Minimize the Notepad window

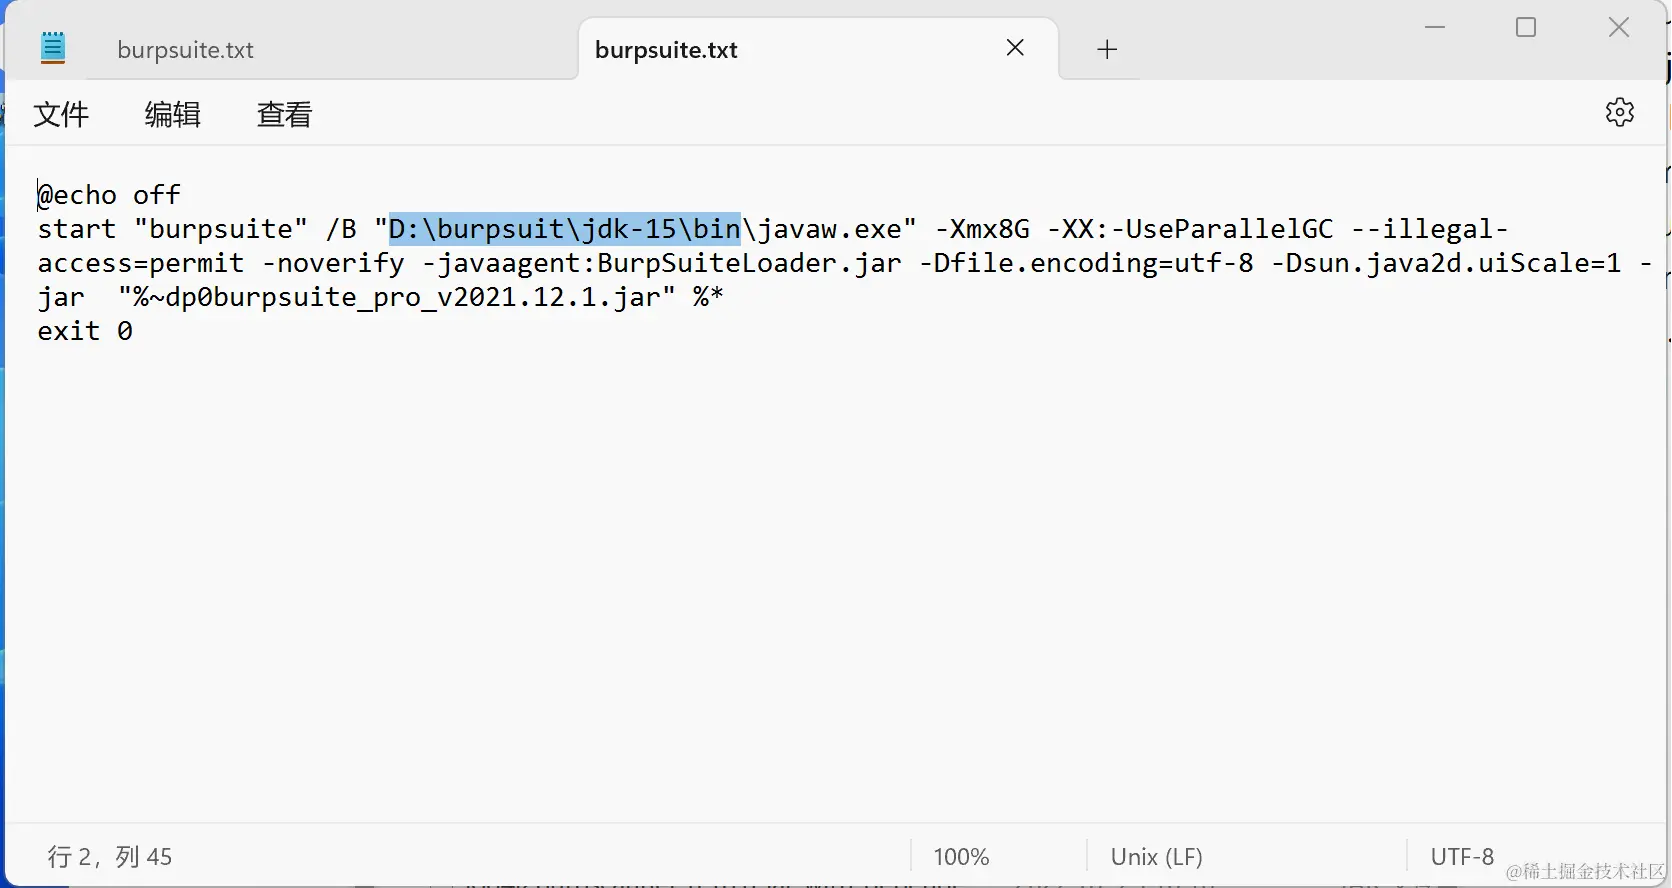click(1435, 27)
